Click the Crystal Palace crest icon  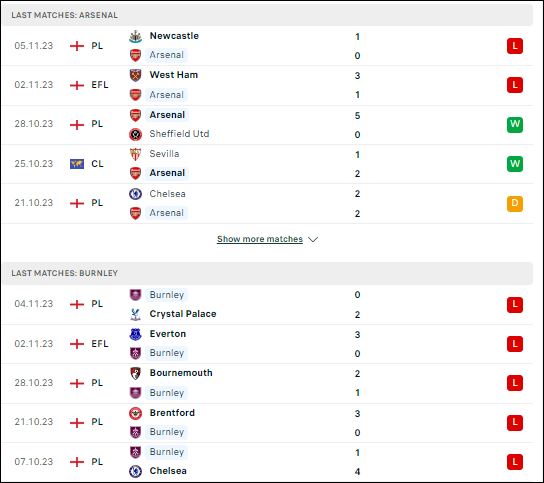click(x=135, y=314)
